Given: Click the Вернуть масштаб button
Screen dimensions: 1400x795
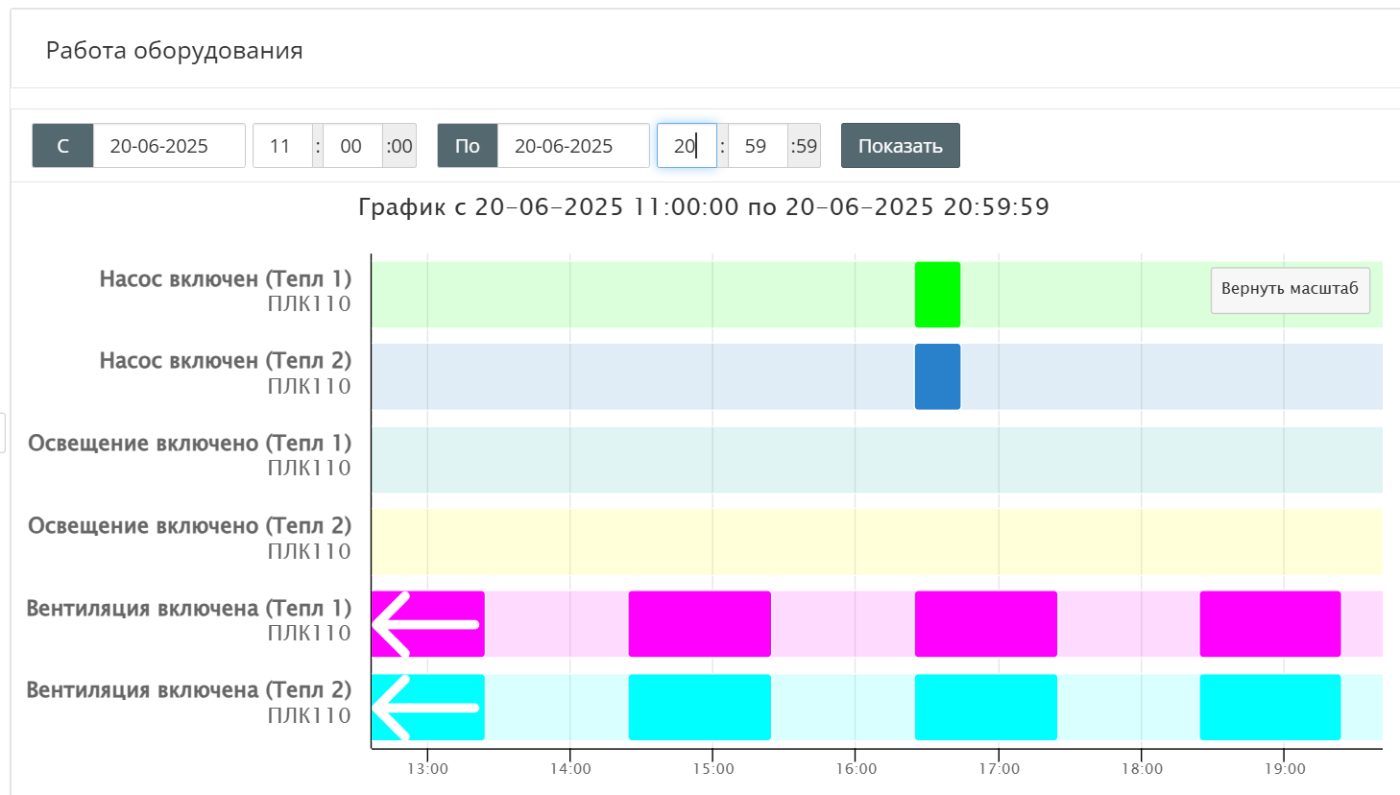Looking at the screenshot, I should coord(1289,290).
